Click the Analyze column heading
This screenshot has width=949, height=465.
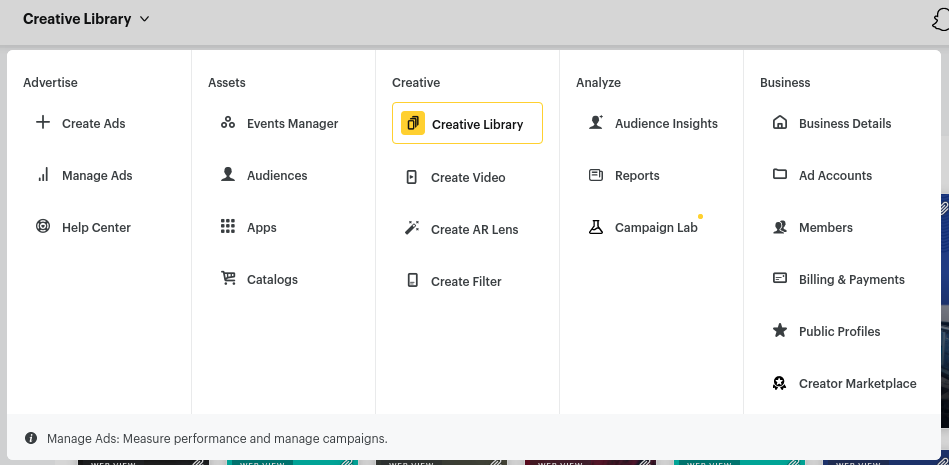598,82
